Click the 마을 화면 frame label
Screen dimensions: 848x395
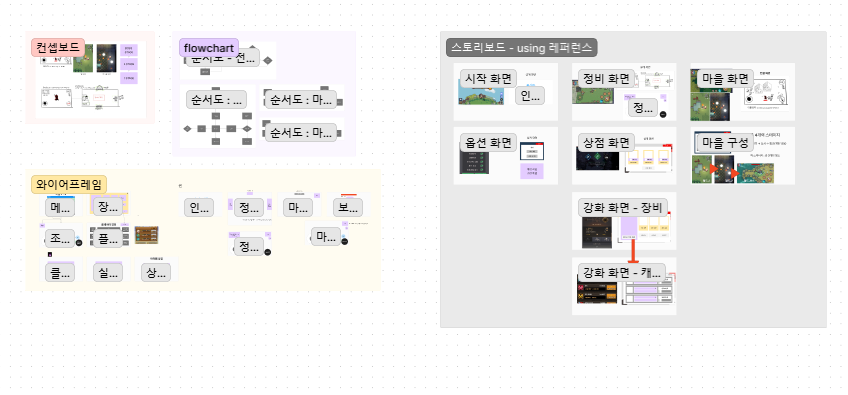pyautogui.click(x=725, y=78)
